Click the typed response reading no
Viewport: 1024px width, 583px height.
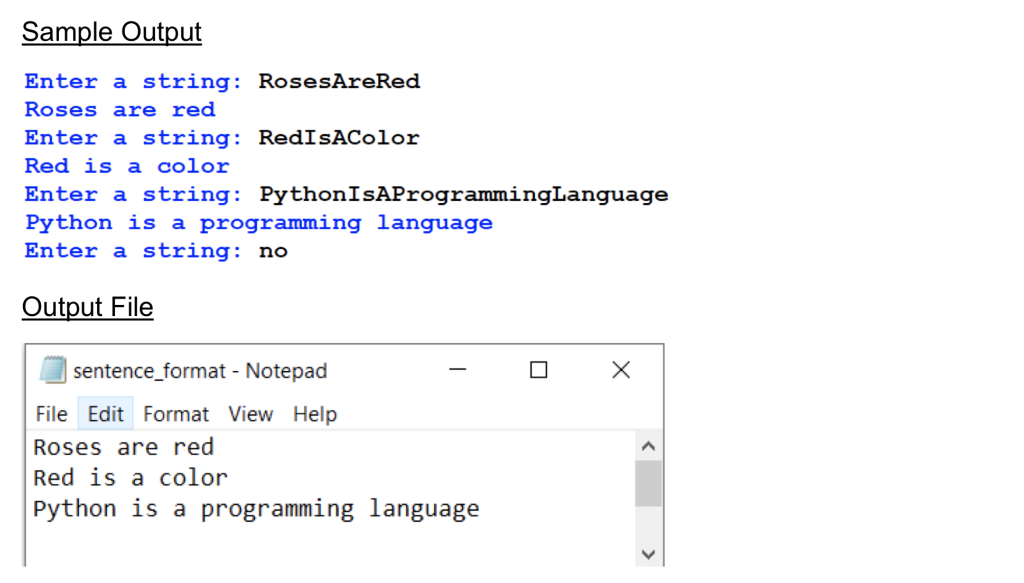tap(272, 250)
